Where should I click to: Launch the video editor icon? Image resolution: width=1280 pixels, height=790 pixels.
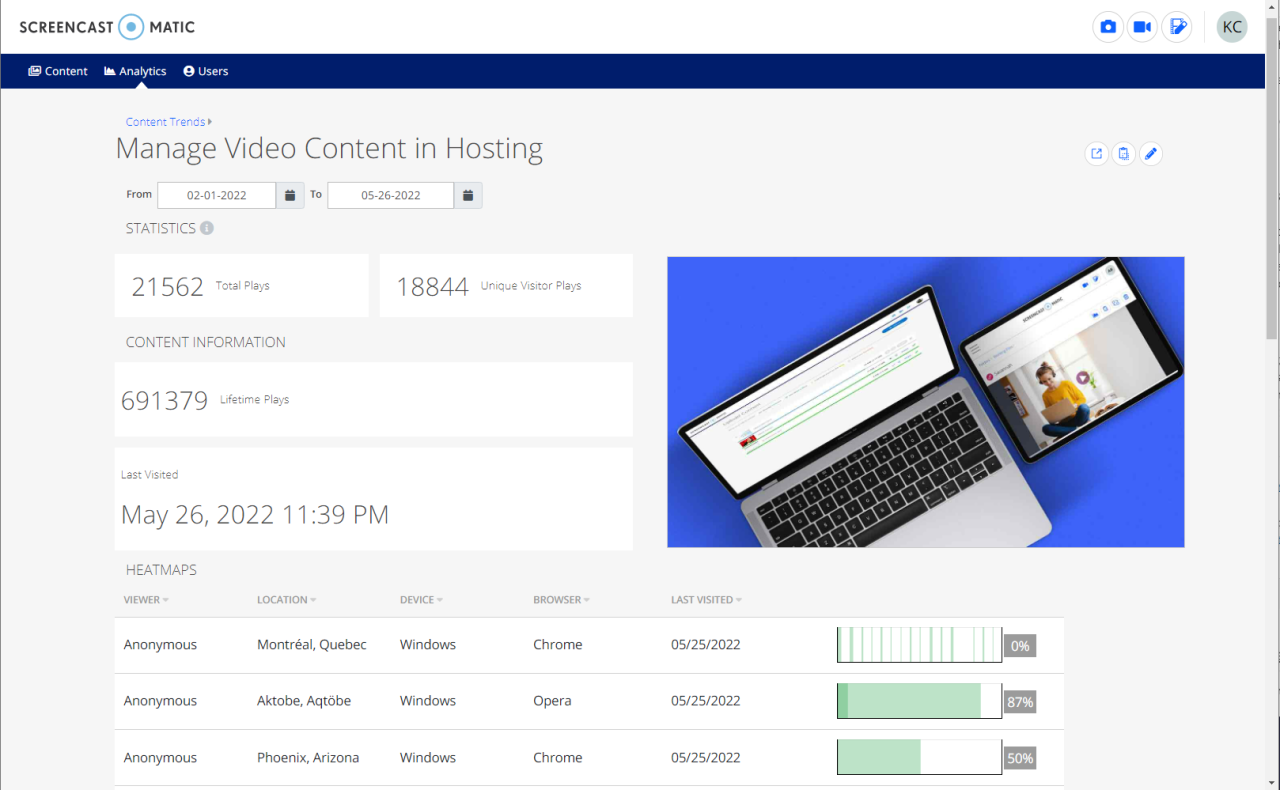click(x=1177, y=27)
